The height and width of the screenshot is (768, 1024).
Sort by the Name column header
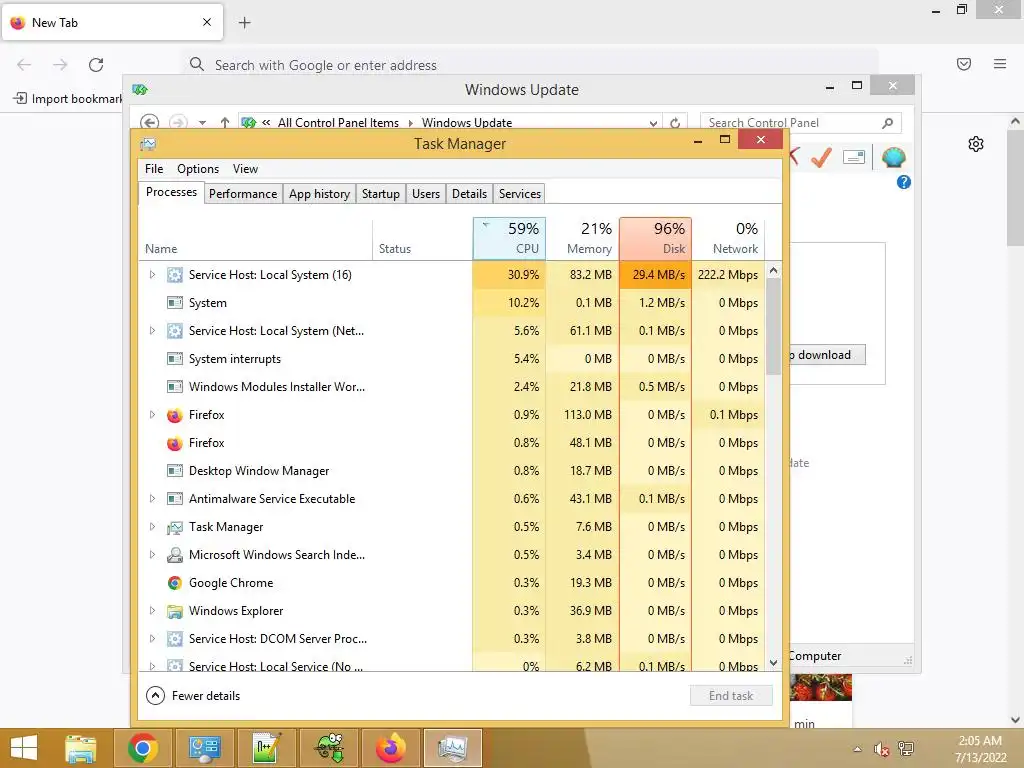255,238
